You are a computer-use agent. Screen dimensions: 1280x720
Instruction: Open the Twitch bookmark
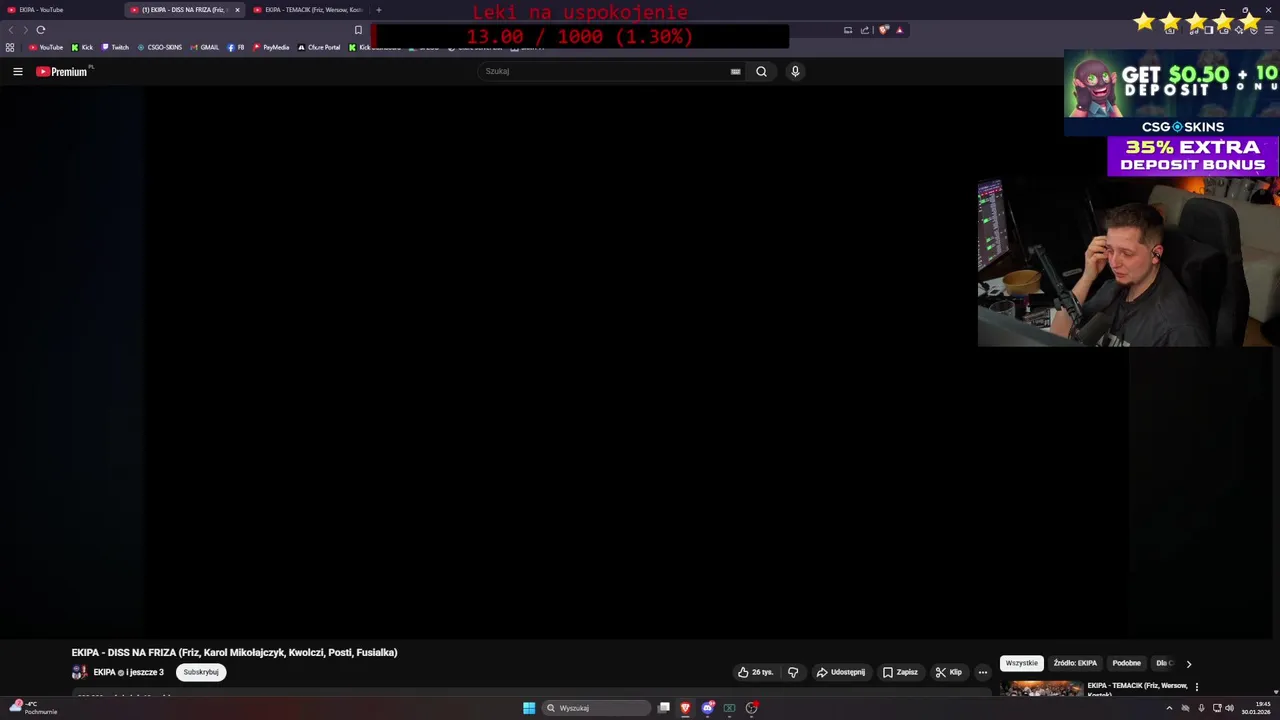click(115, 47)
